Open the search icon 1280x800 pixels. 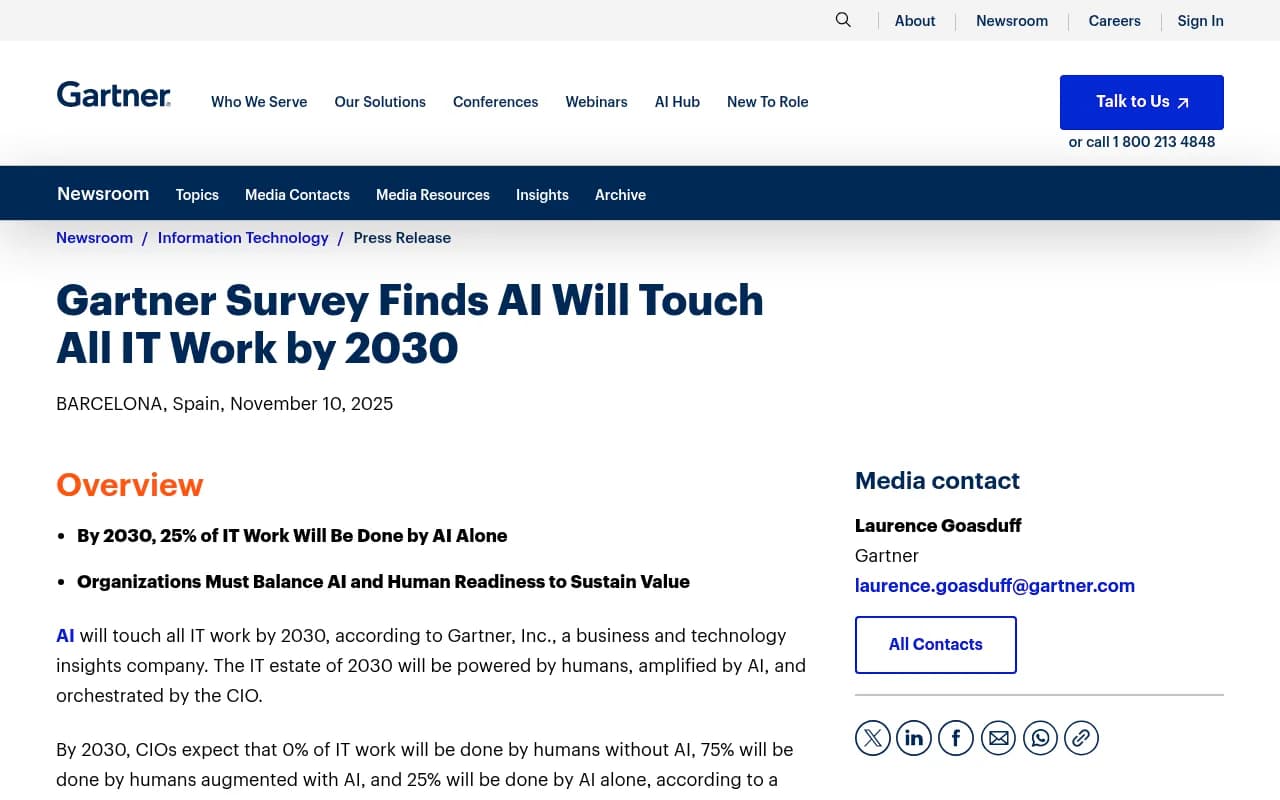[843, 19]
